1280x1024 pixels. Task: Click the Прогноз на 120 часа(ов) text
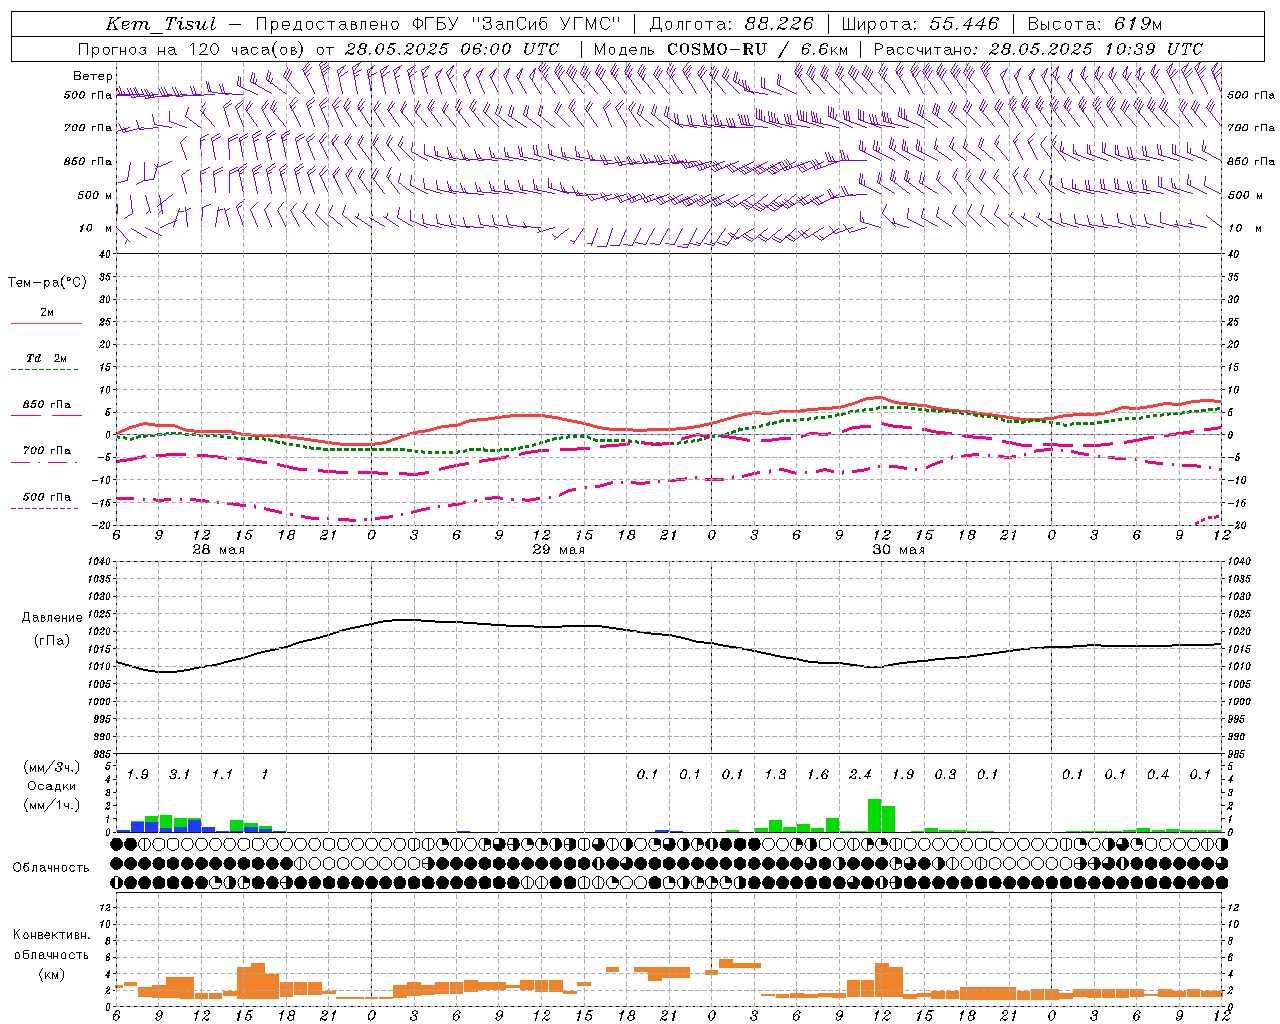(192, 49)
